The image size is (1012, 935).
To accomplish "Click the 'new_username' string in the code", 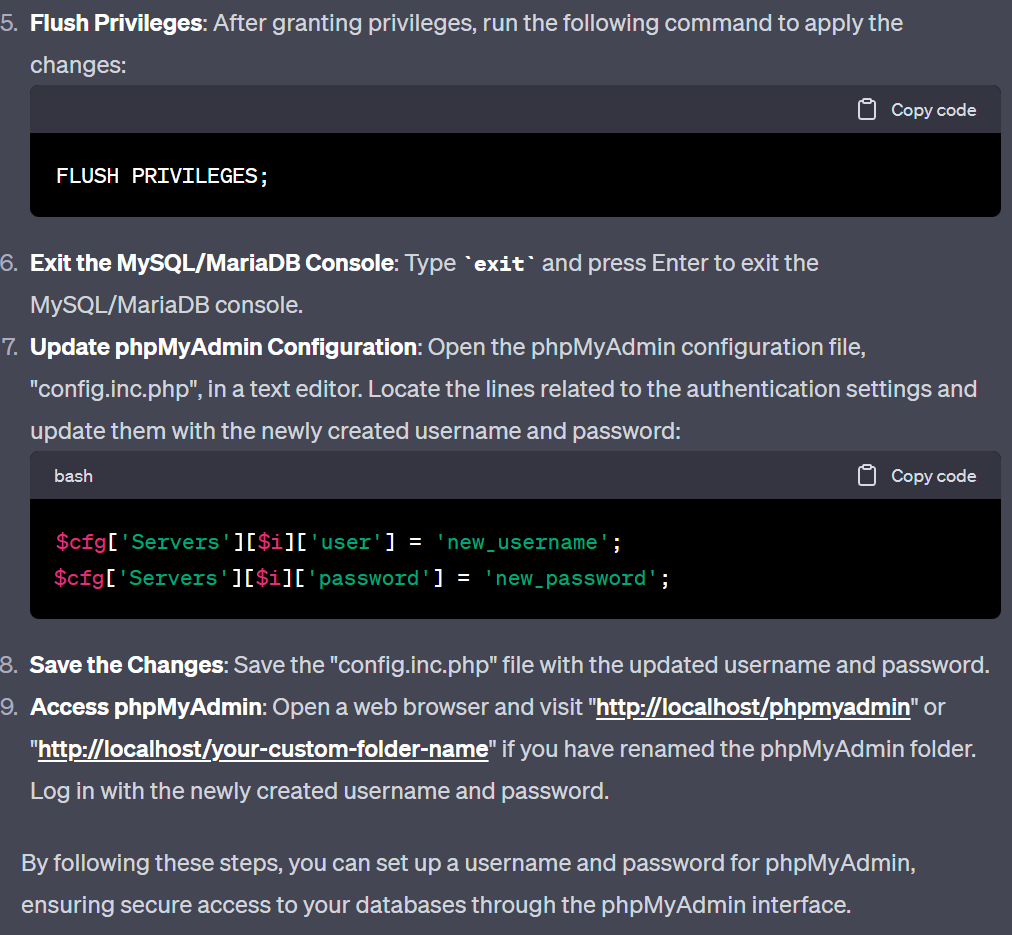I will [523, 542].
